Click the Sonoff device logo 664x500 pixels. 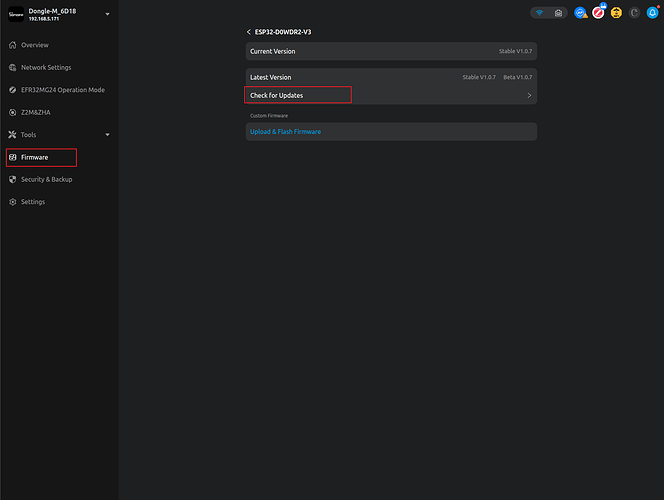pyautogui.click(x=16, y=16)
